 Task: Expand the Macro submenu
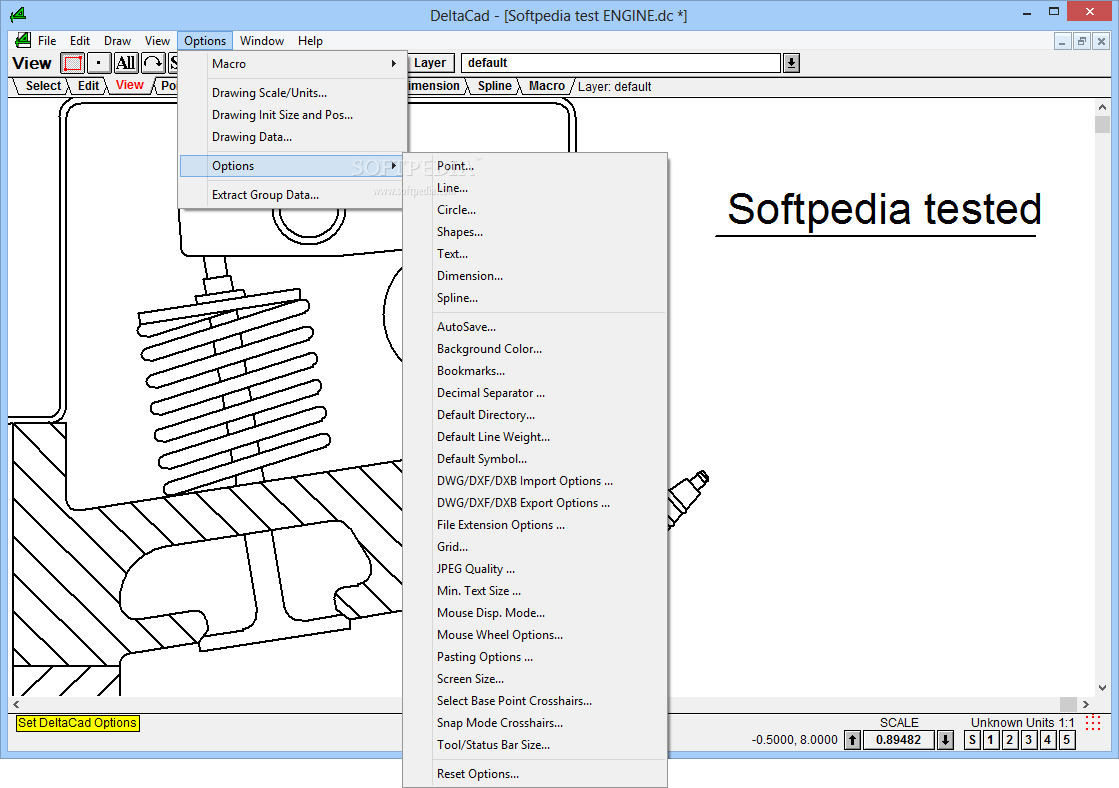[293, 64]
